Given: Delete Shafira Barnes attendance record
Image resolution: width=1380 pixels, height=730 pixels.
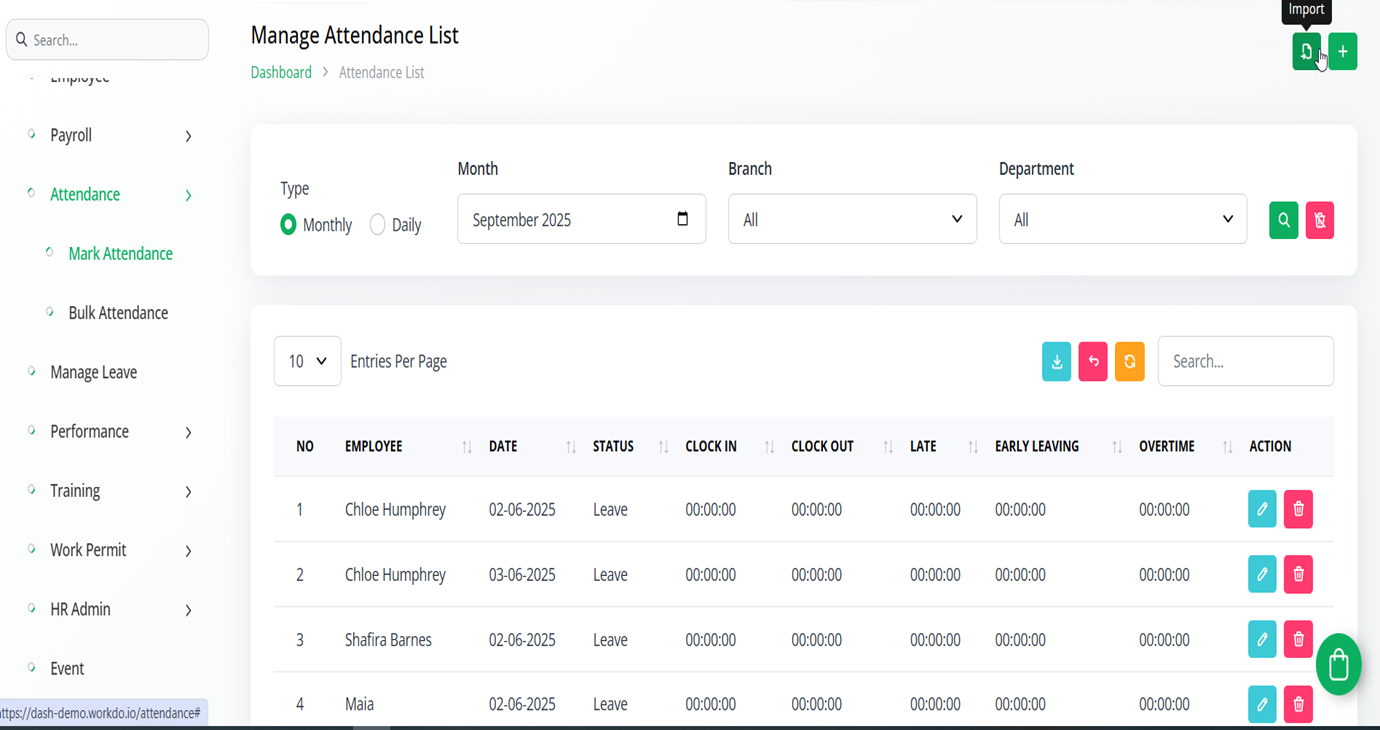Looking at the screenshot, I should 1298,640.
